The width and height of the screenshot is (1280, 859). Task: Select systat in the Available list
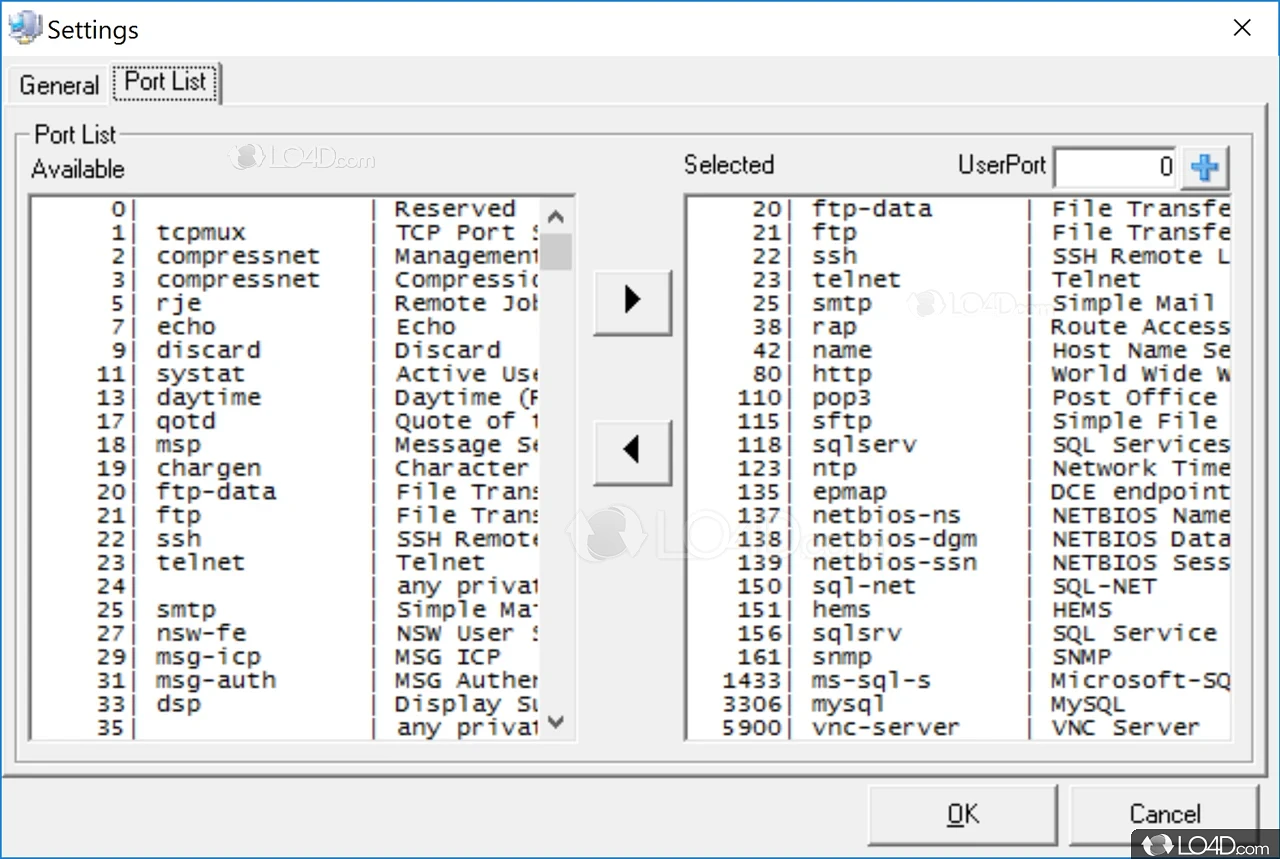click(286, 374)
